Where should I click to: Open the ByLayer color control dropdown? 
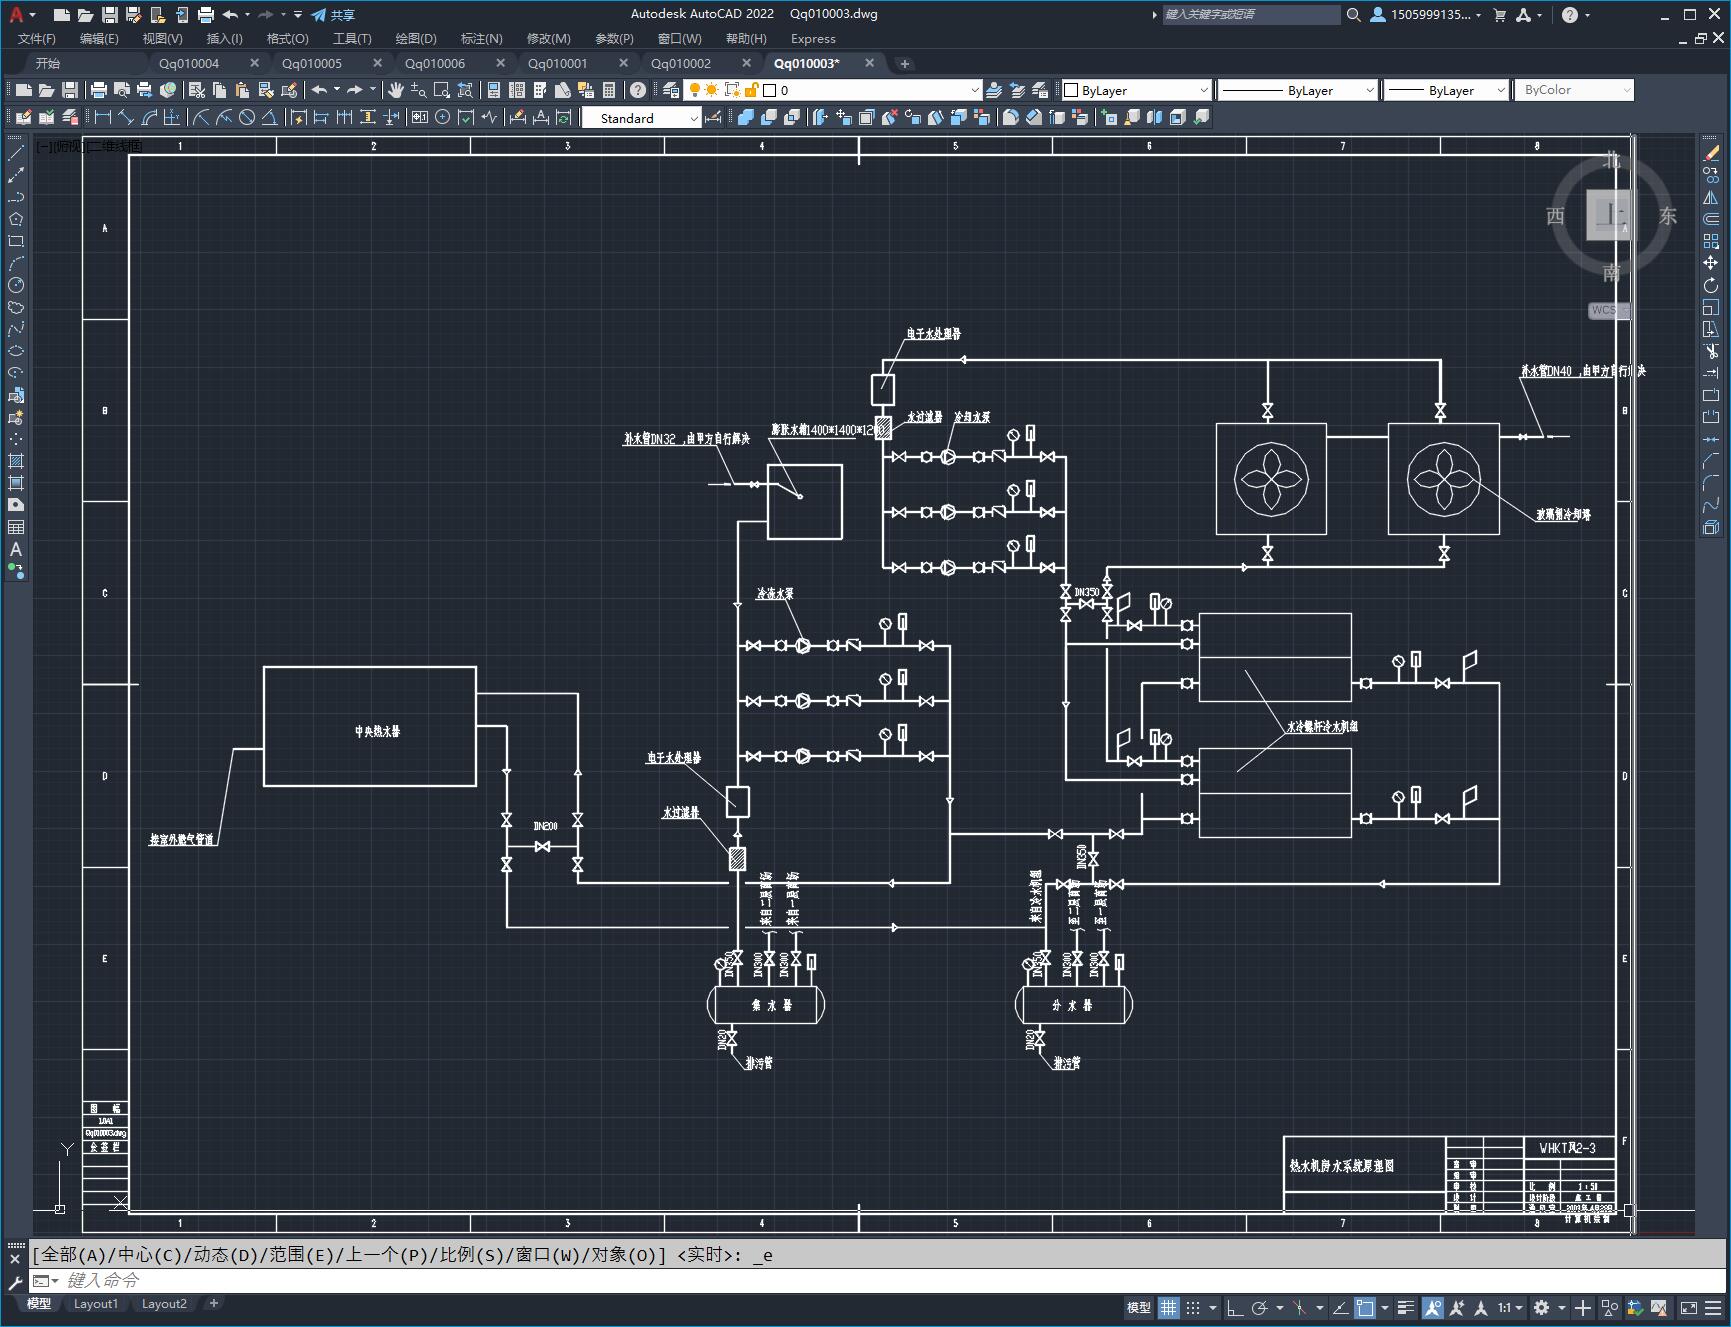coord(1204,90)
